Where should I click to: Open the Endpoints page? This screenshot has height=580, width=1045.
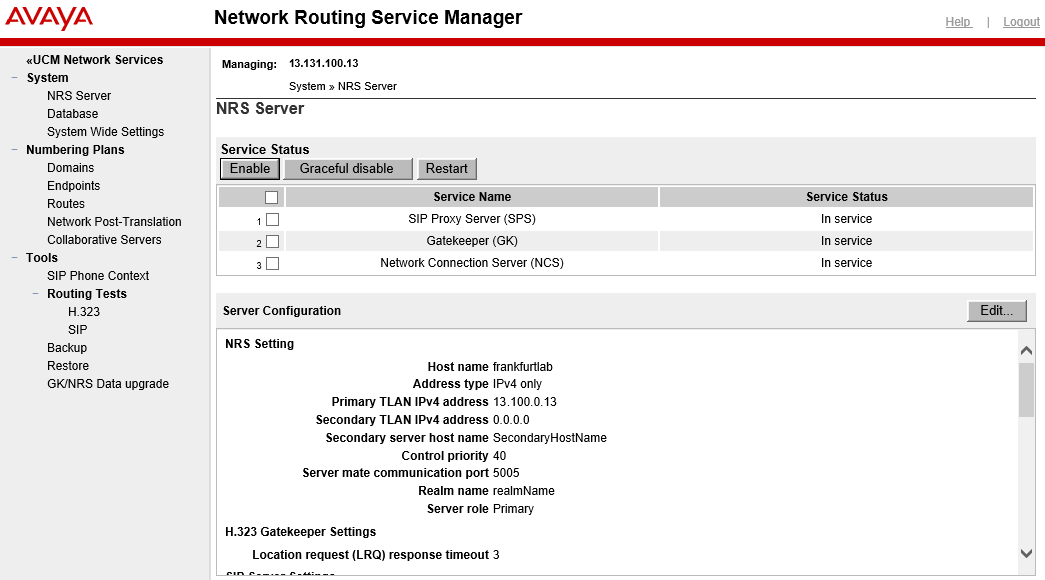coord(73,185)
